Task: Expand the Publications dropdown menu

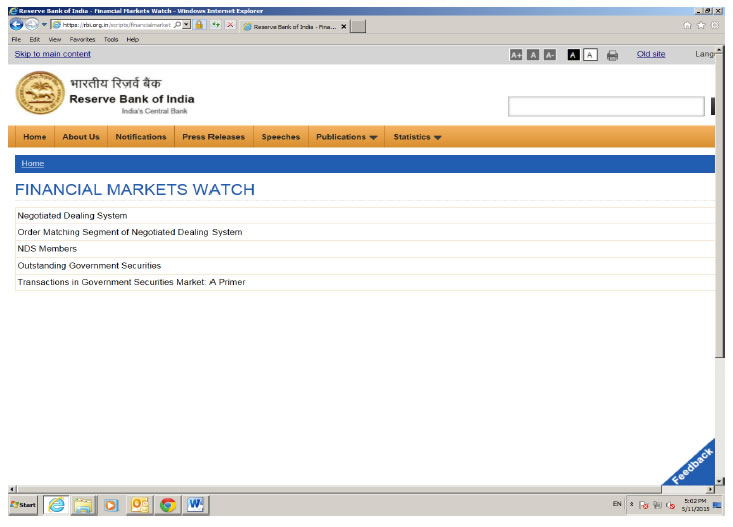Action: click(346, 137)
